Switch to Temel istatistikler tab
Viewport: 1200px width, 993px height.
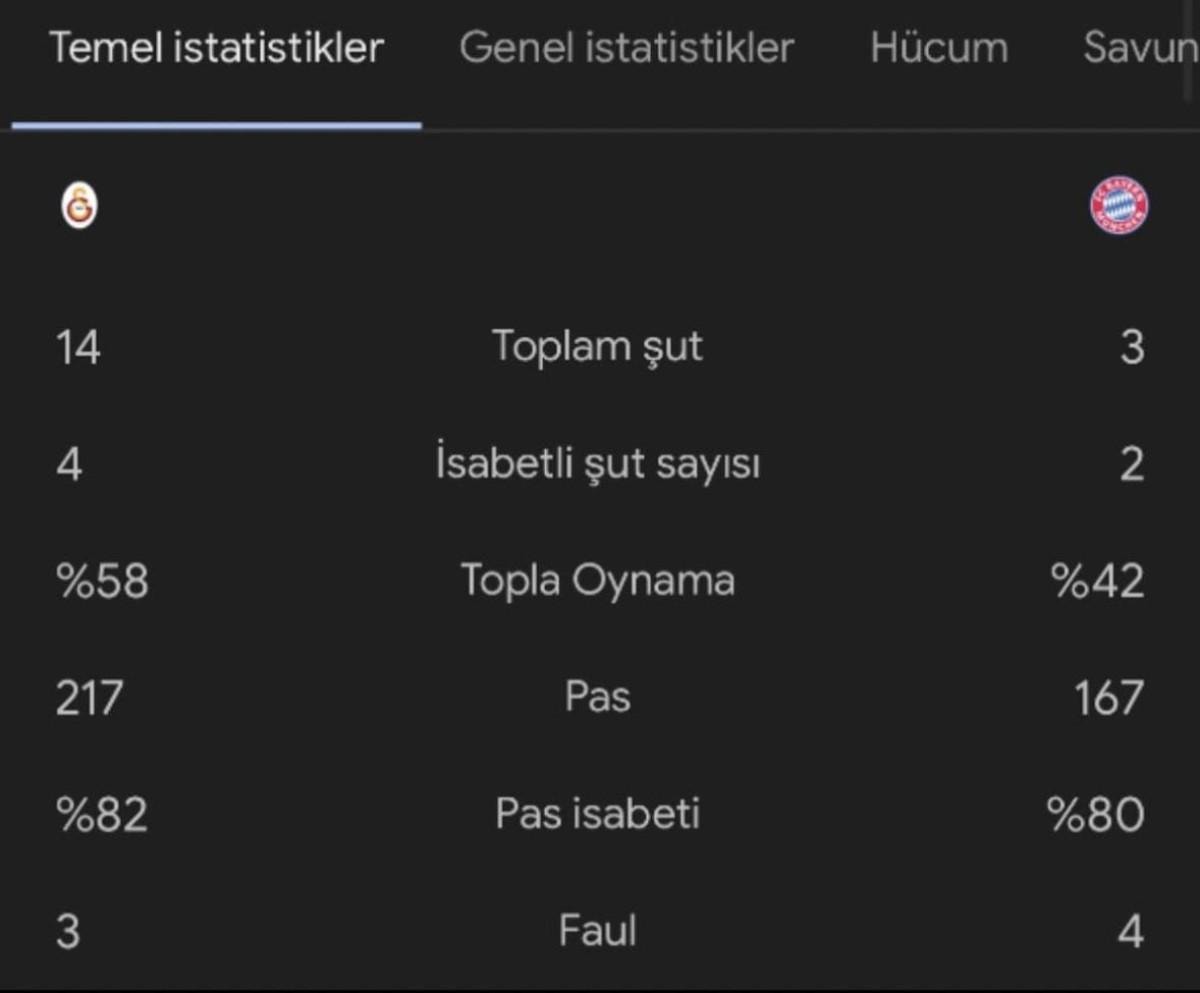pos(216,48)
